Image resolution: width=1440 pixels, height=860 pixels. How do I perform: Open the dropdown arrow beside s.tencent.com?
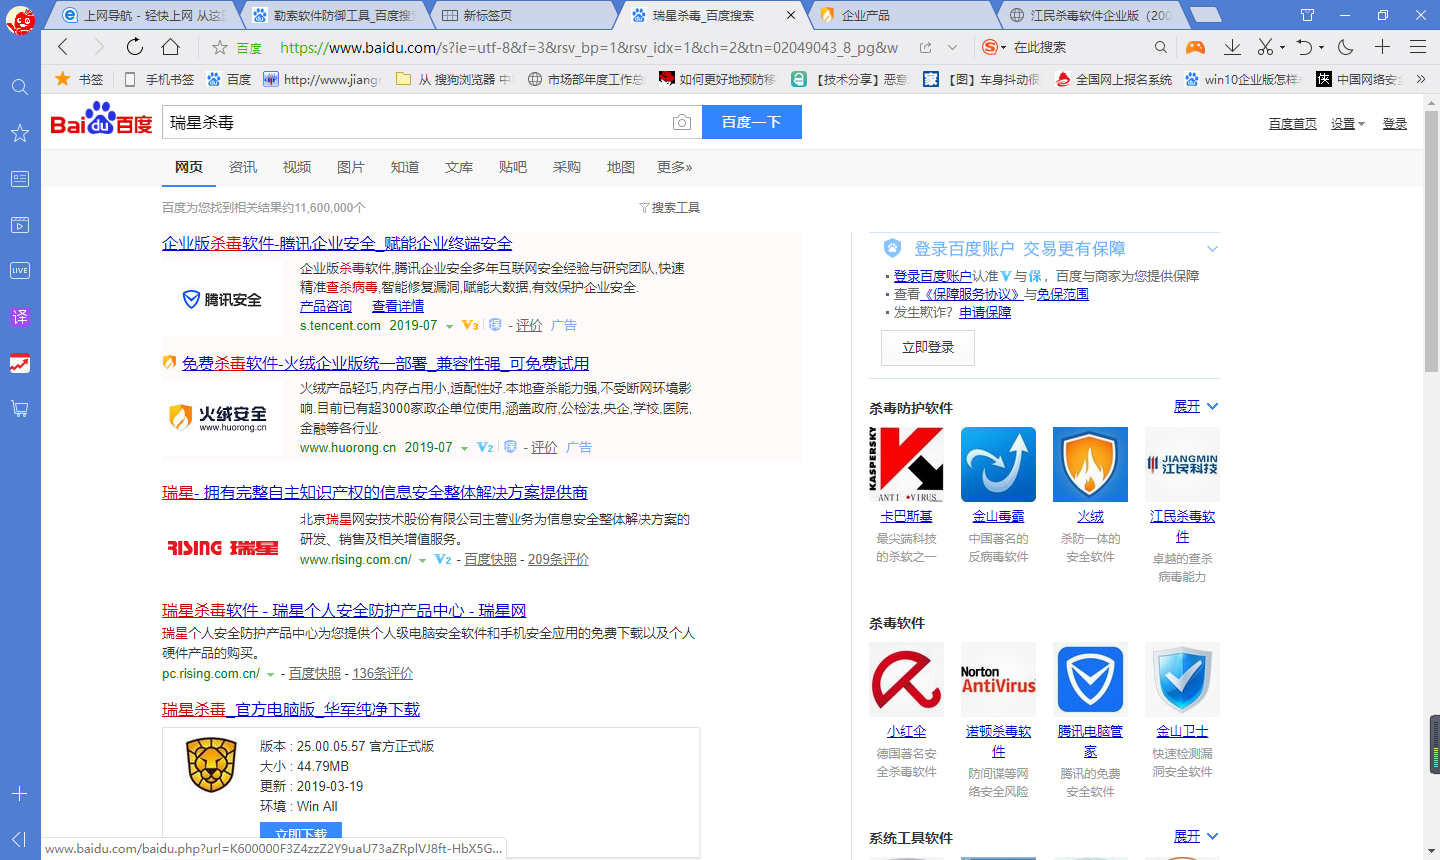point(449,326)
